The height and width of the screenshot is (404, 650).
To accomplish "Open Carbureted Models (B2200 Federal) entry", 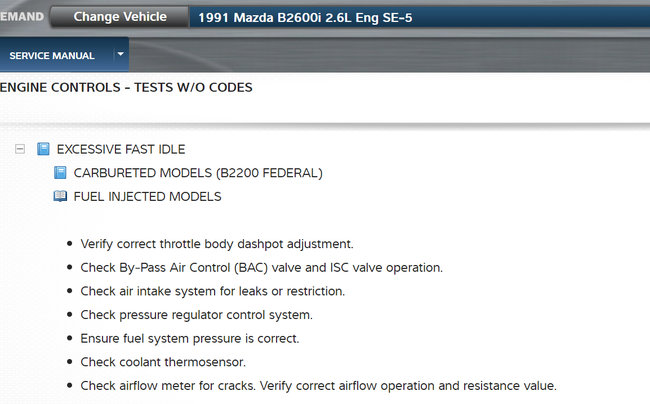I will [x=198, y=173].
